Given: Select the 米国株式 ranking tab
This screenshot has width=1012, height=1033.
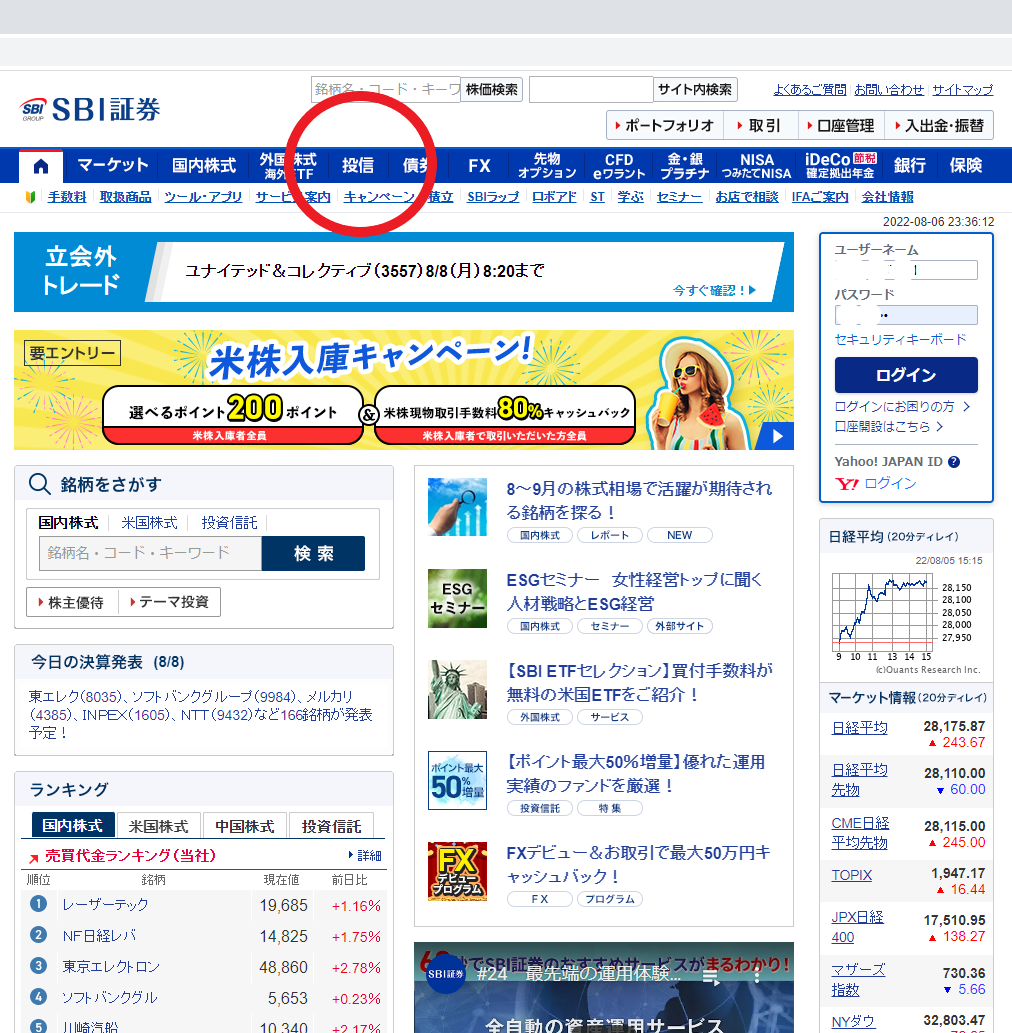Looking at the screenshot, I should [158, 826].
